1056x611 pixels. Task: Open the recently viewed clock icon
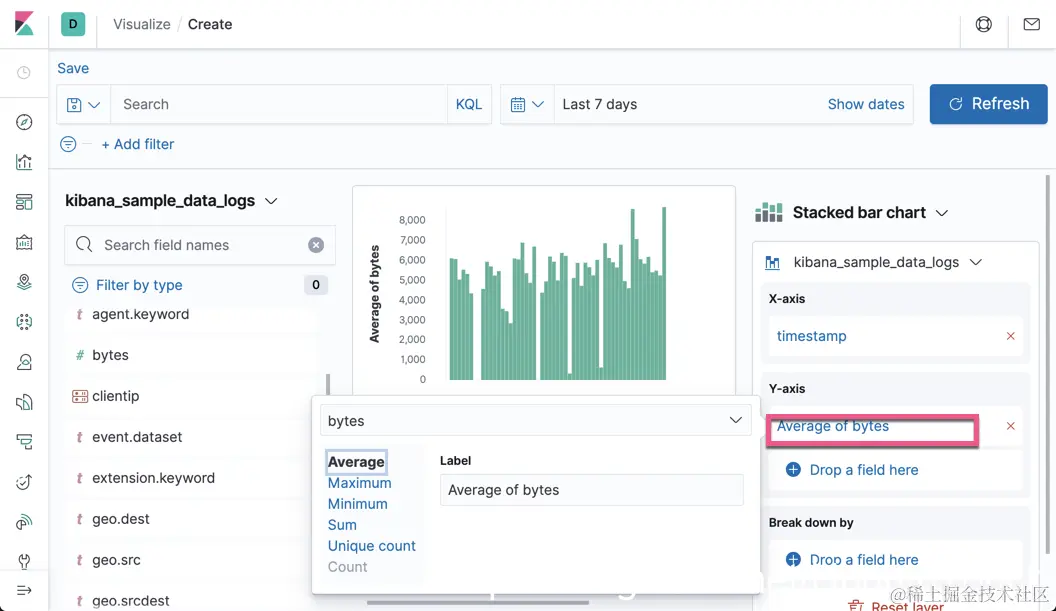tap(24, 73)
